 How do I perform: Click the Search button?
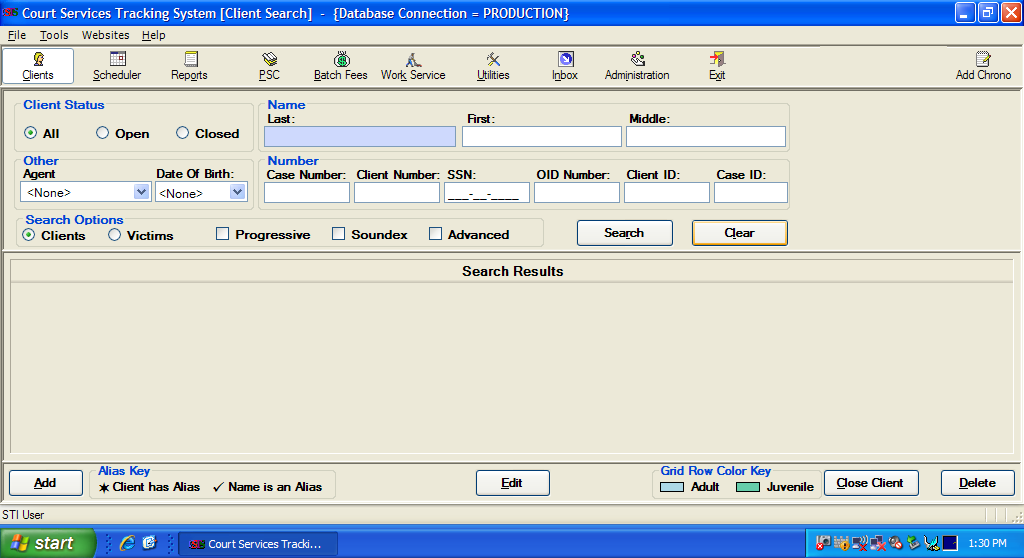[x=624, y=233]
